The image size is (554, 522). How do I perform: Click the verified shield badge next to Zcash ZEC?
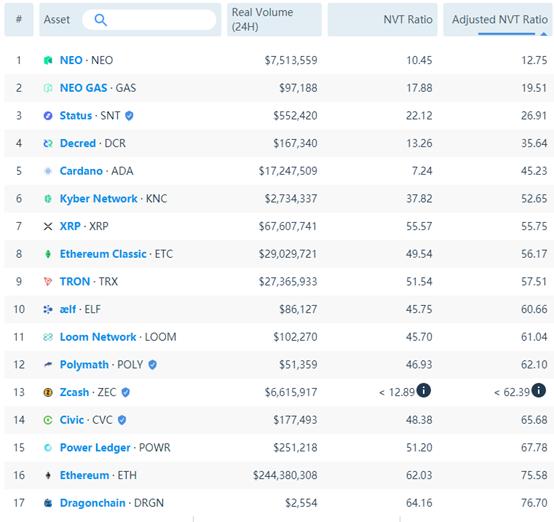[x=125, y=392]
